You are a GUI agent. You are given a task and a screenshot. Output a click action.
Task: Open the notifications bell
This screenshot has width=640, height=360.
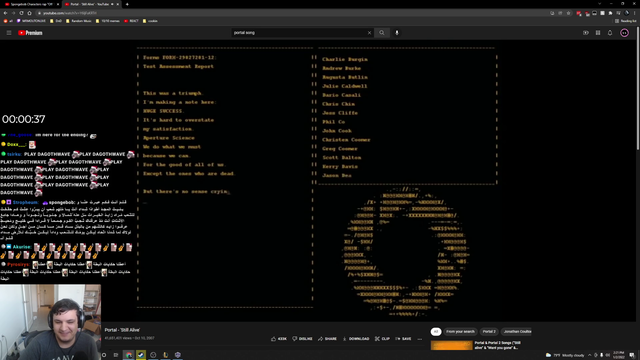click(x=610, y=33)
